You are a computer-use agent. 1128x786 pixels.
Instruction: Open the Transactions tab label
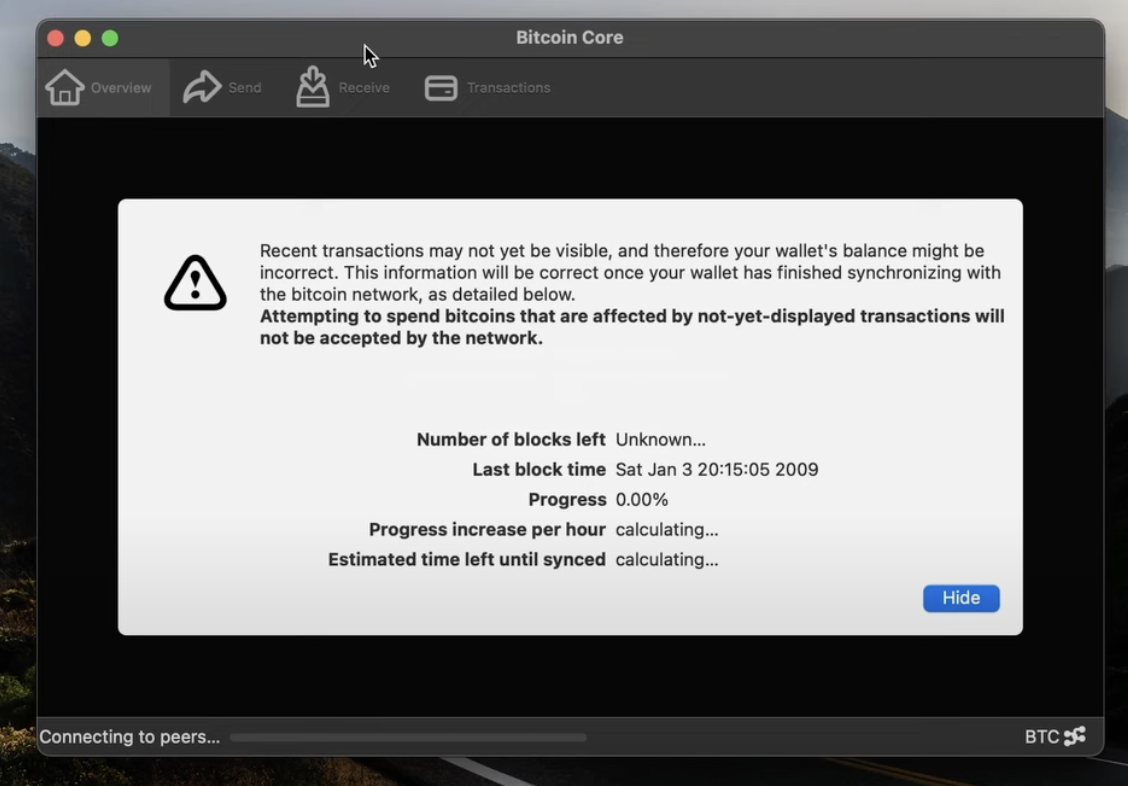(509, 88)
